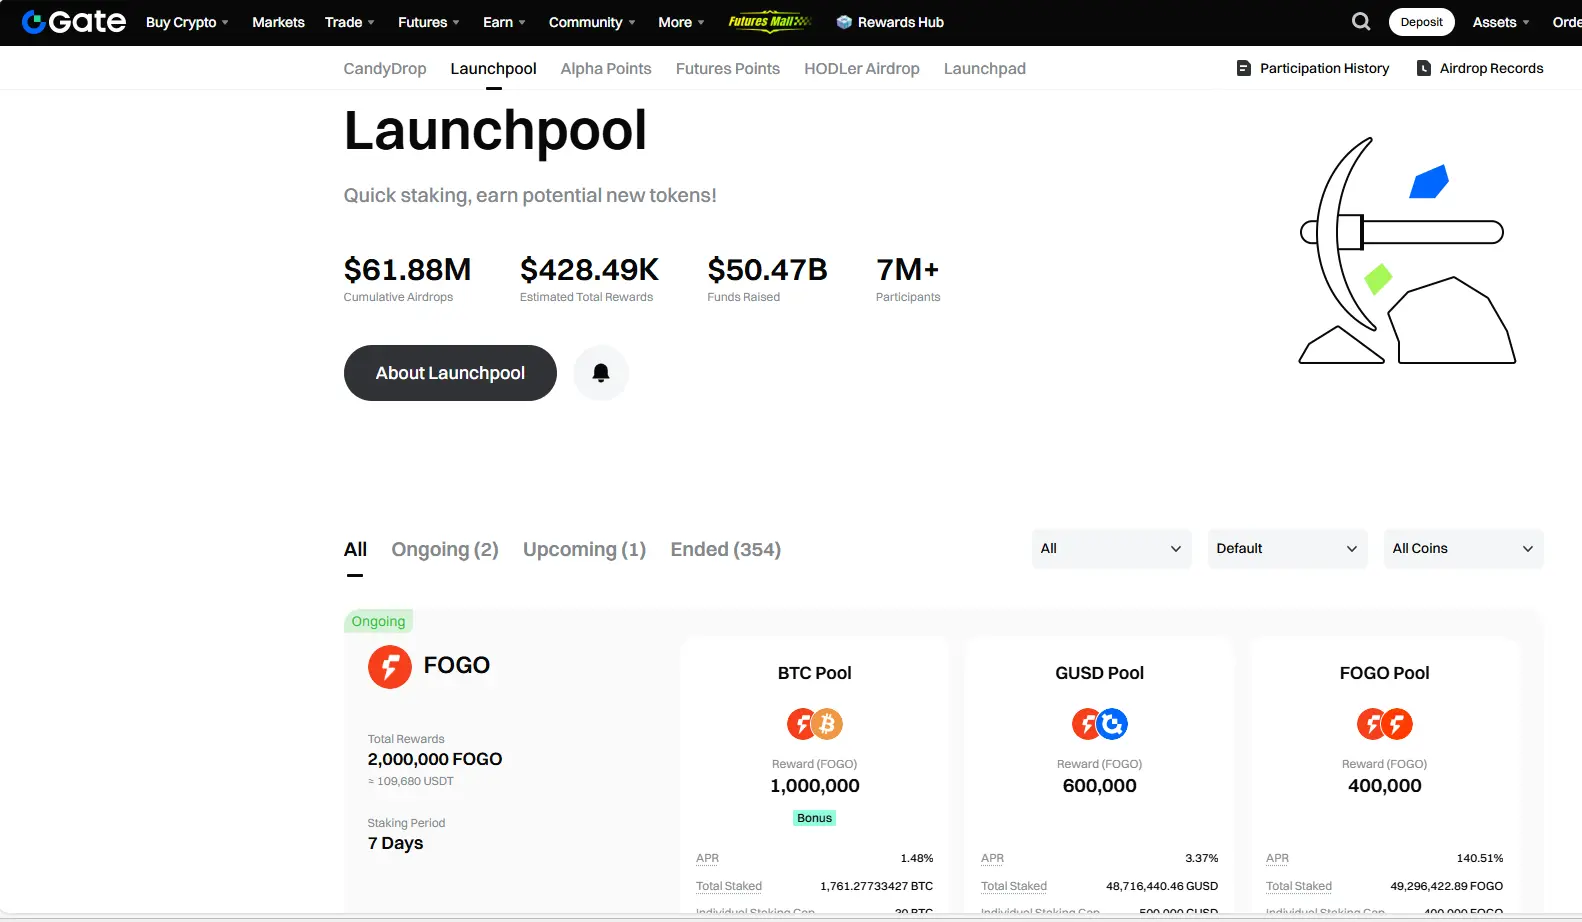Click the Bonus badge in BTC Pool
Screen dimensions: 1582x922
815,818
